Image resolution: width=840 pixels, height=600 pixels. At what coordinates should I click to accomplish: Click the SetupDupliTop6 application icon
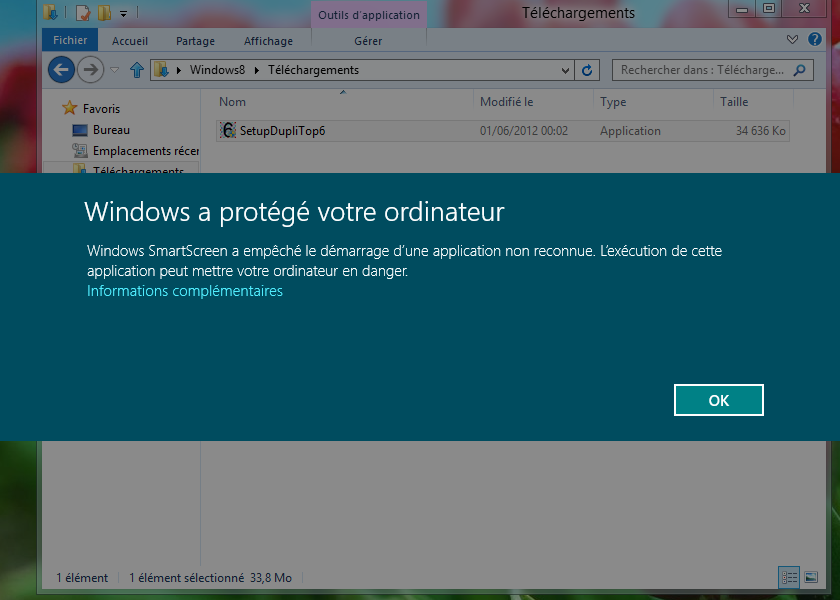click(x=228, y=130)
